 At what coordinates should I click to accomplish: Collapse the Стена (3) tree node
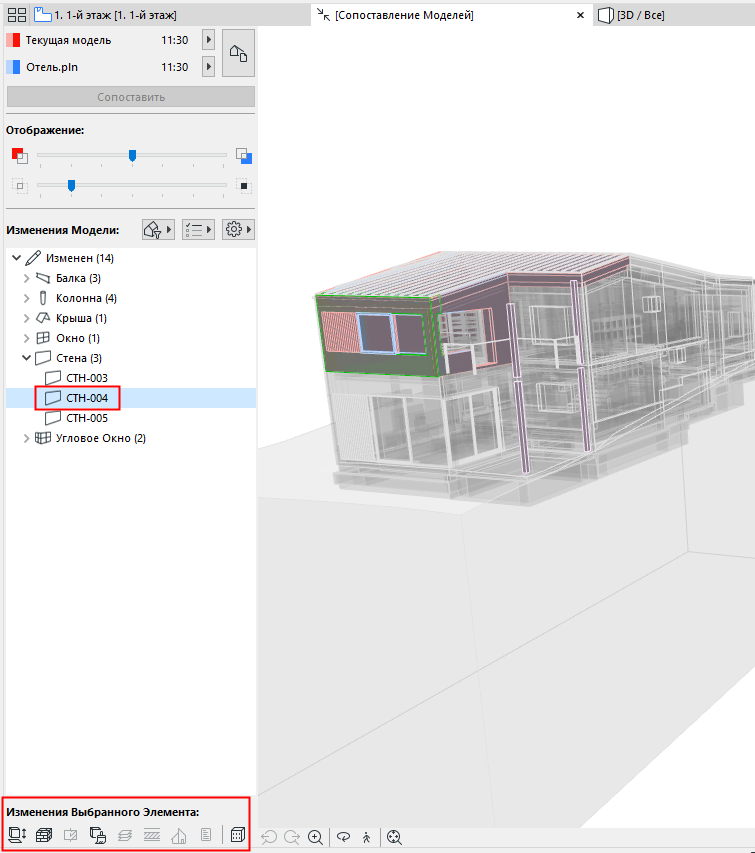tap(26, 358)
